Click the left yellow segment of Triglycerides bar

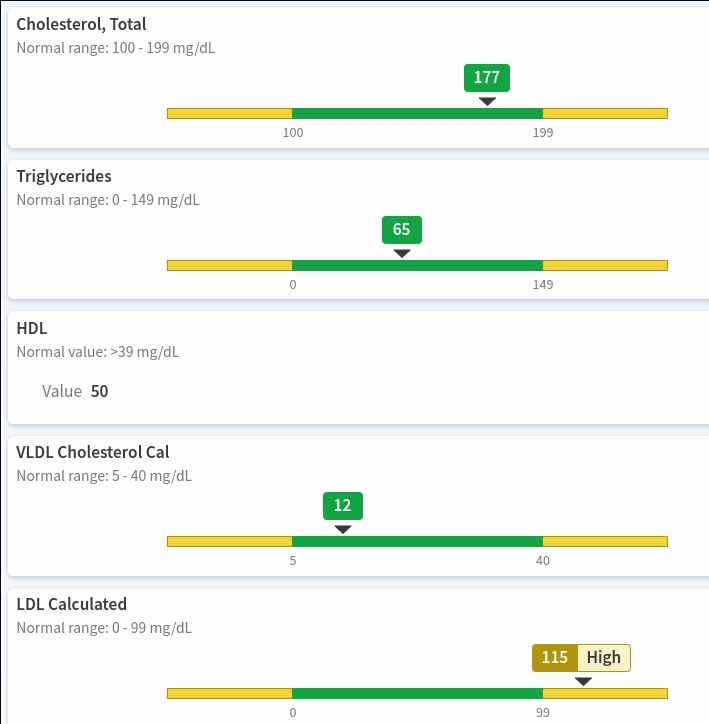[x=229, y=265]
